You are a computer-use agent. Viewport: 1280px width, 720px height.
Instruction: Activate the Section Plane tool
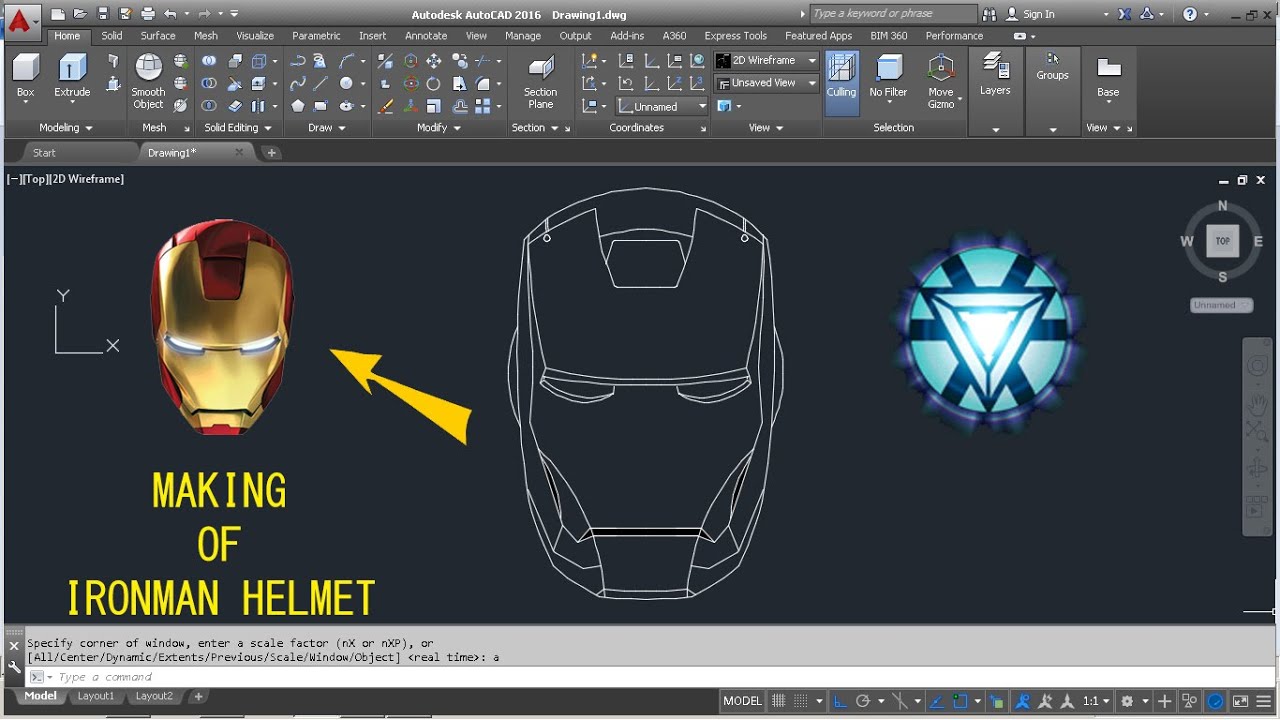[x=540, y=80]
